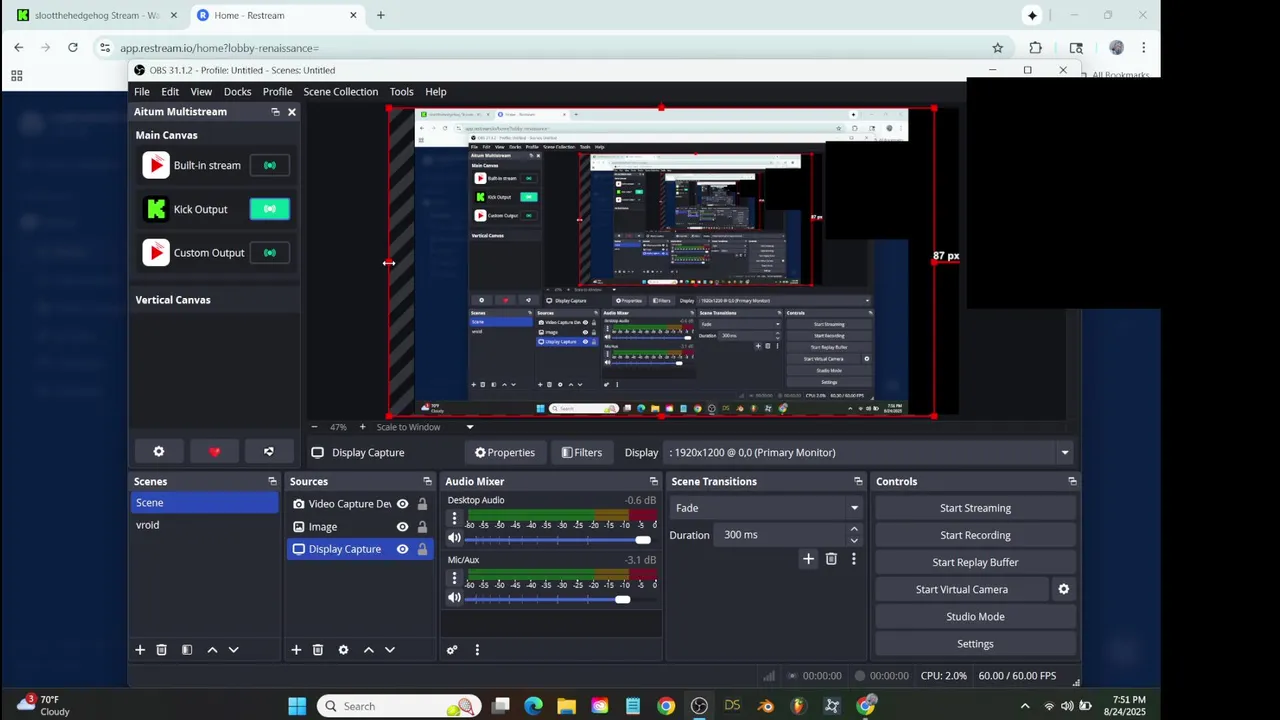Open Filters for Display Capture

click(x=582, y=453)
